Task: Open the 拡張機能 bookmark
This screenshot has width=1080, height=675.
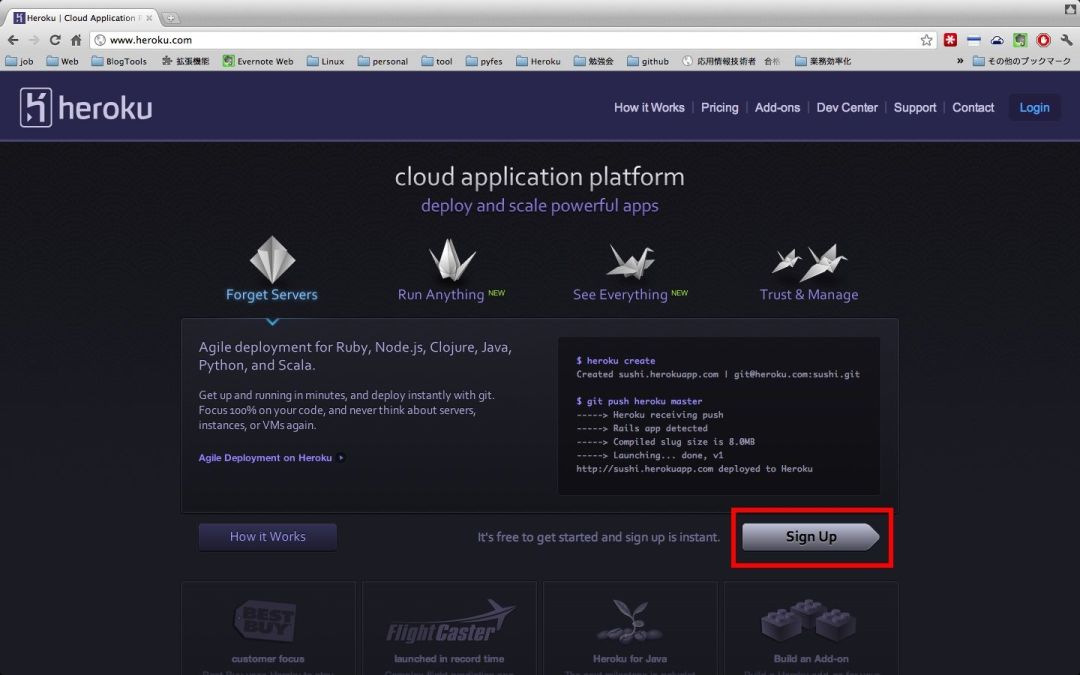Action: (x=185, y=61)
